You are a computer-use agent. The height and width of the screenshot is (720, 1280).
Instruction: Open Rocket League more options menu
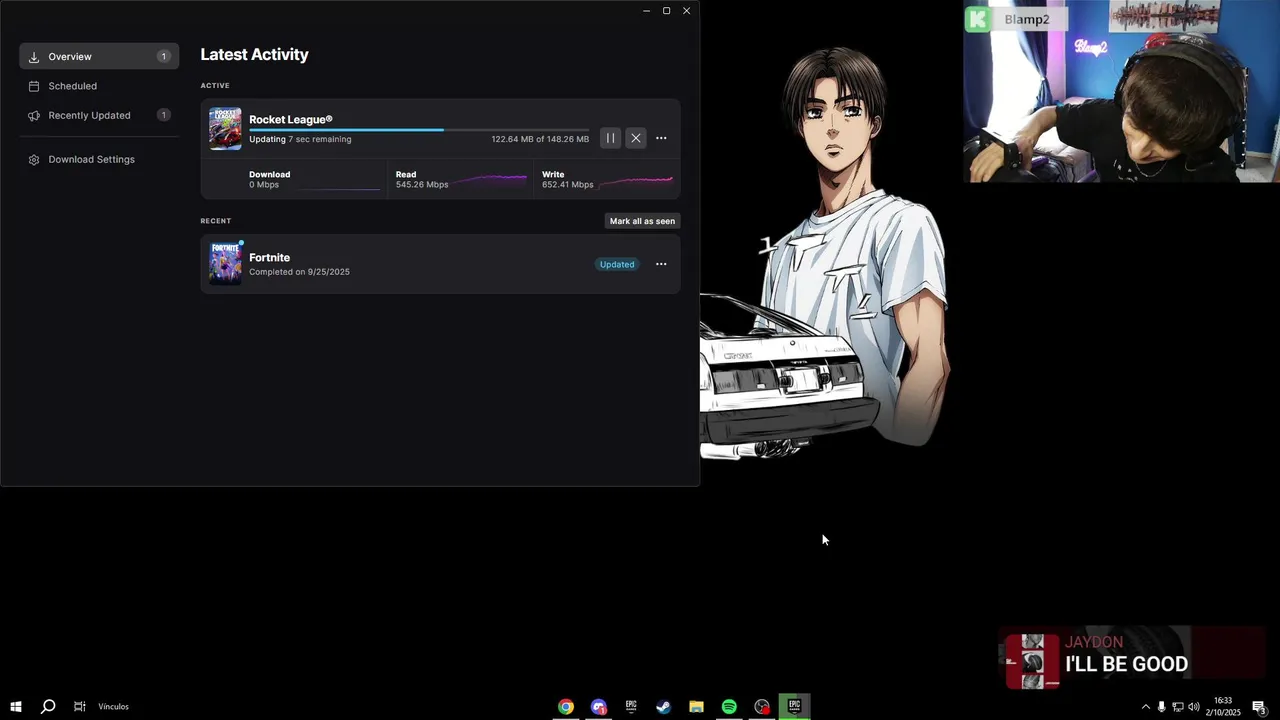(661, 138)
